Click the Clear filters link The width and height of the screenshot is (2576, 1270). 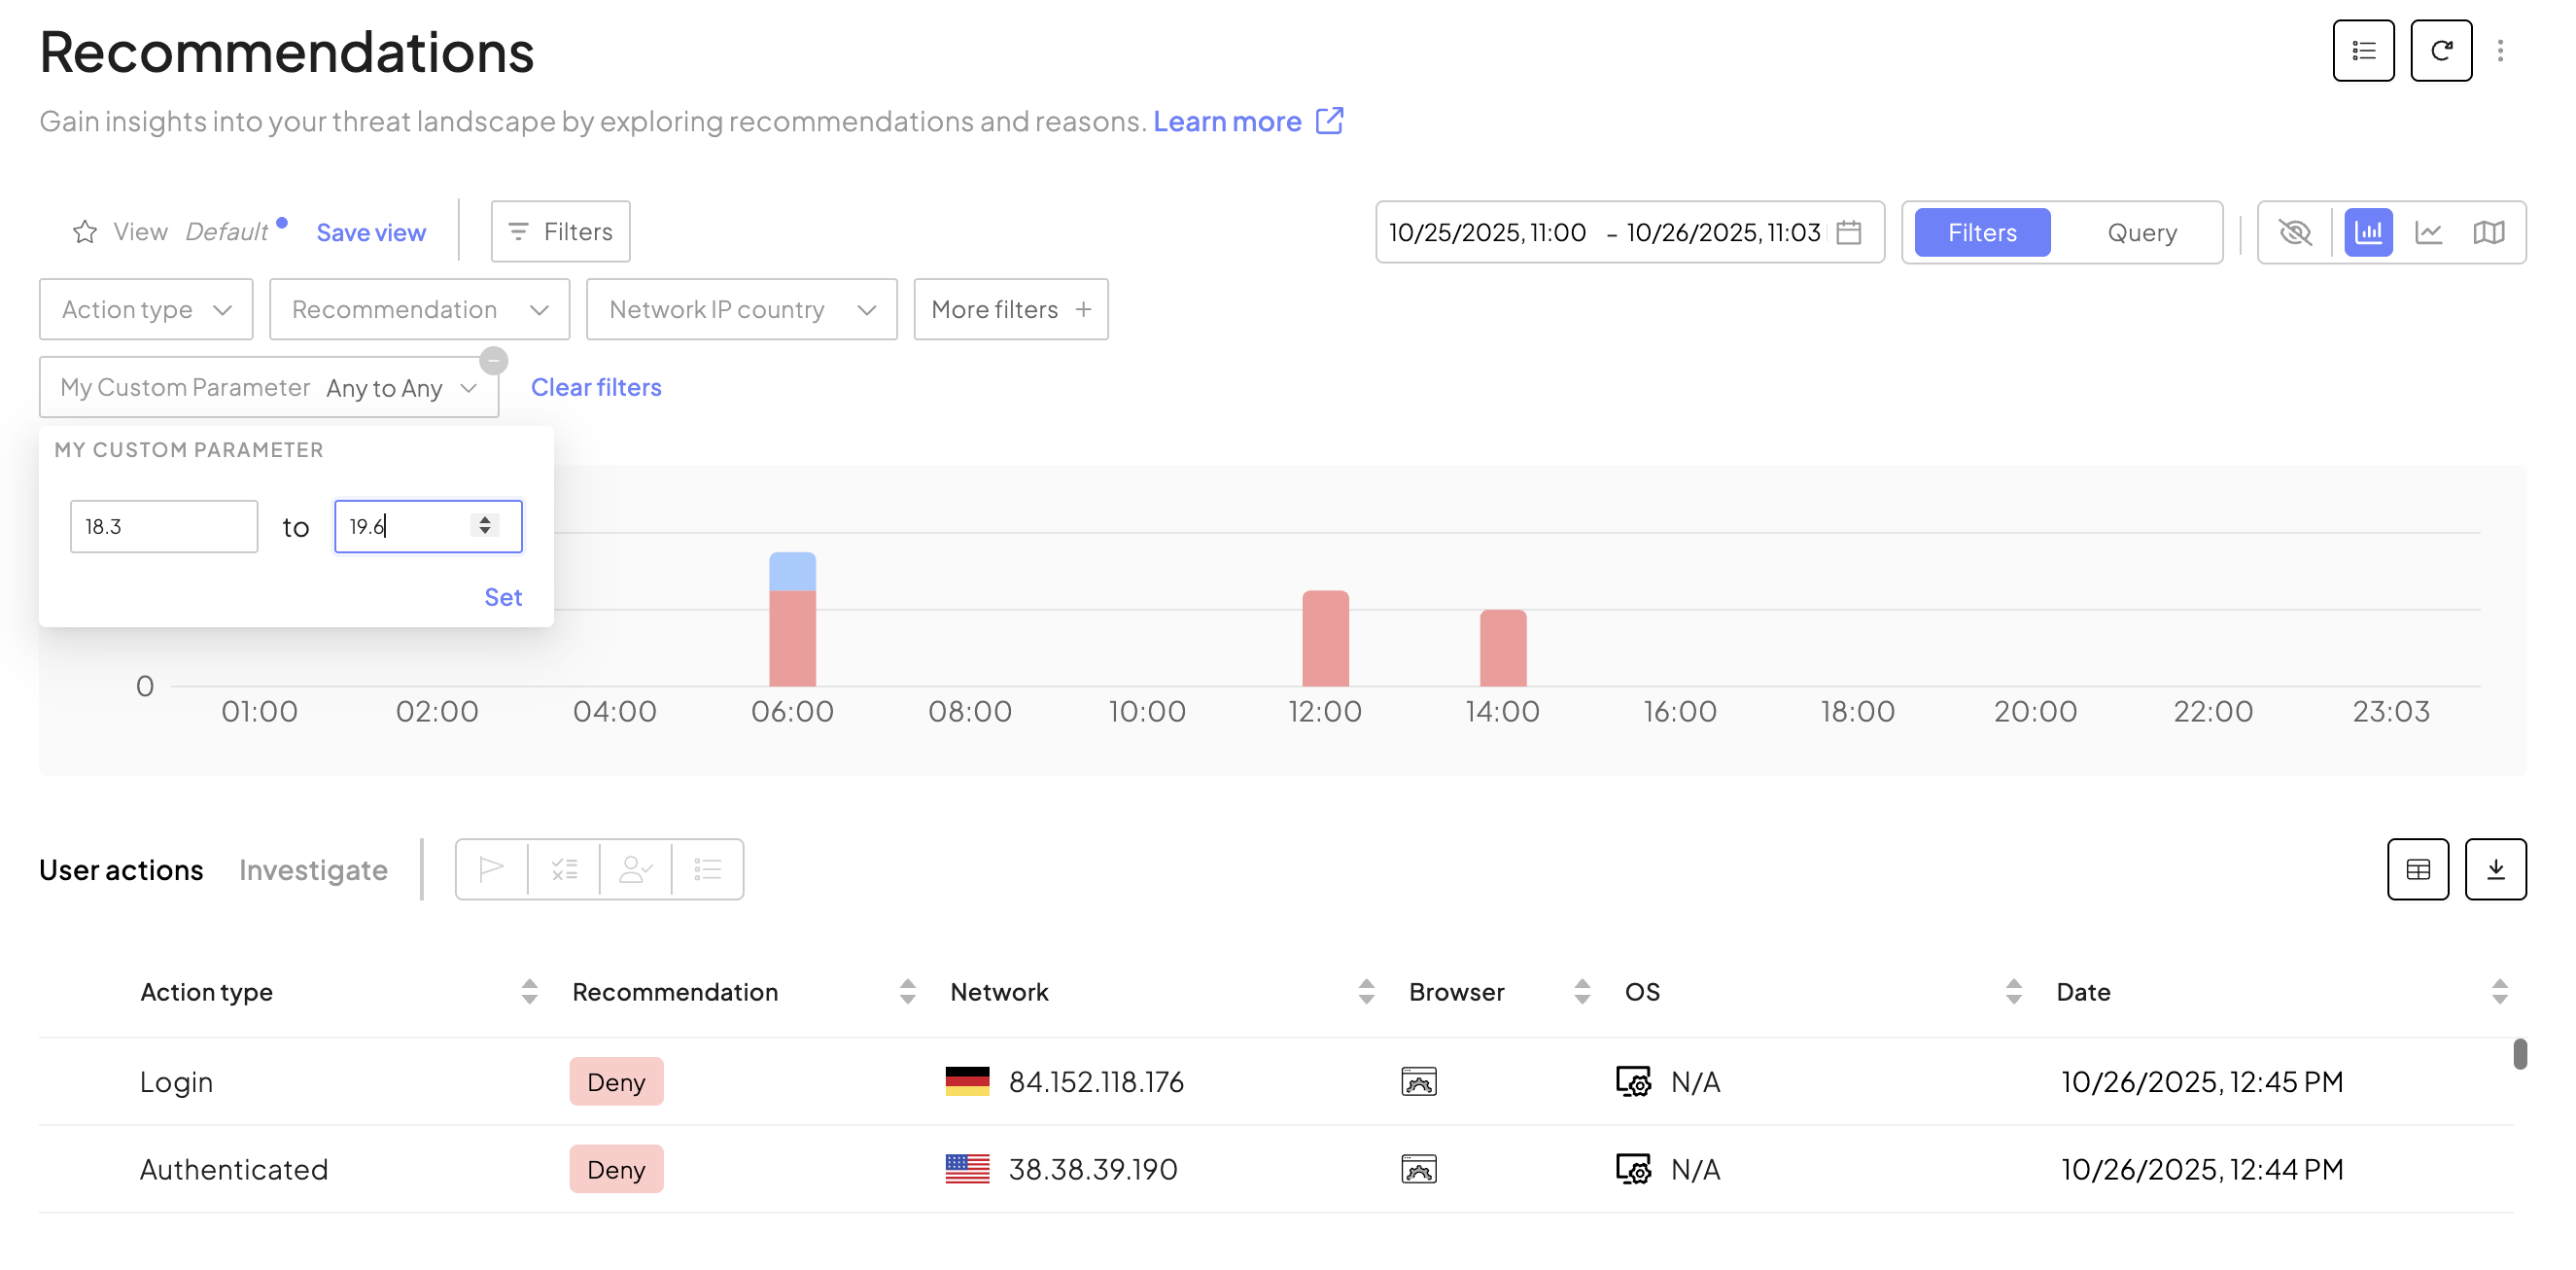point(596,387)
